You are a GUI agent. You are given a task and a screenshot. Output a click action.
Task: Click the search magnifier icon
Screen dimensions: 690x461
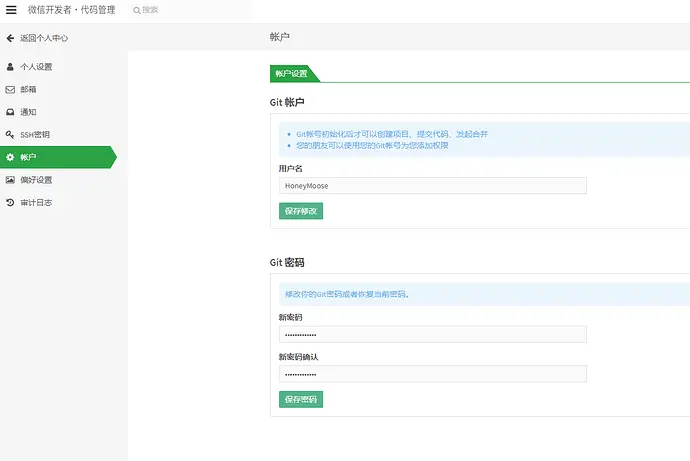[136, 10]
